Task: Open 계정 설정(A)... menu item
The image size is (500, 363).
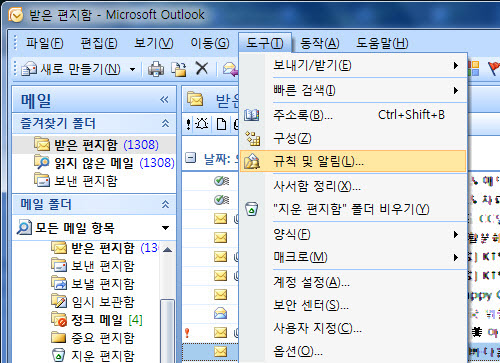Action: [353, 282]
